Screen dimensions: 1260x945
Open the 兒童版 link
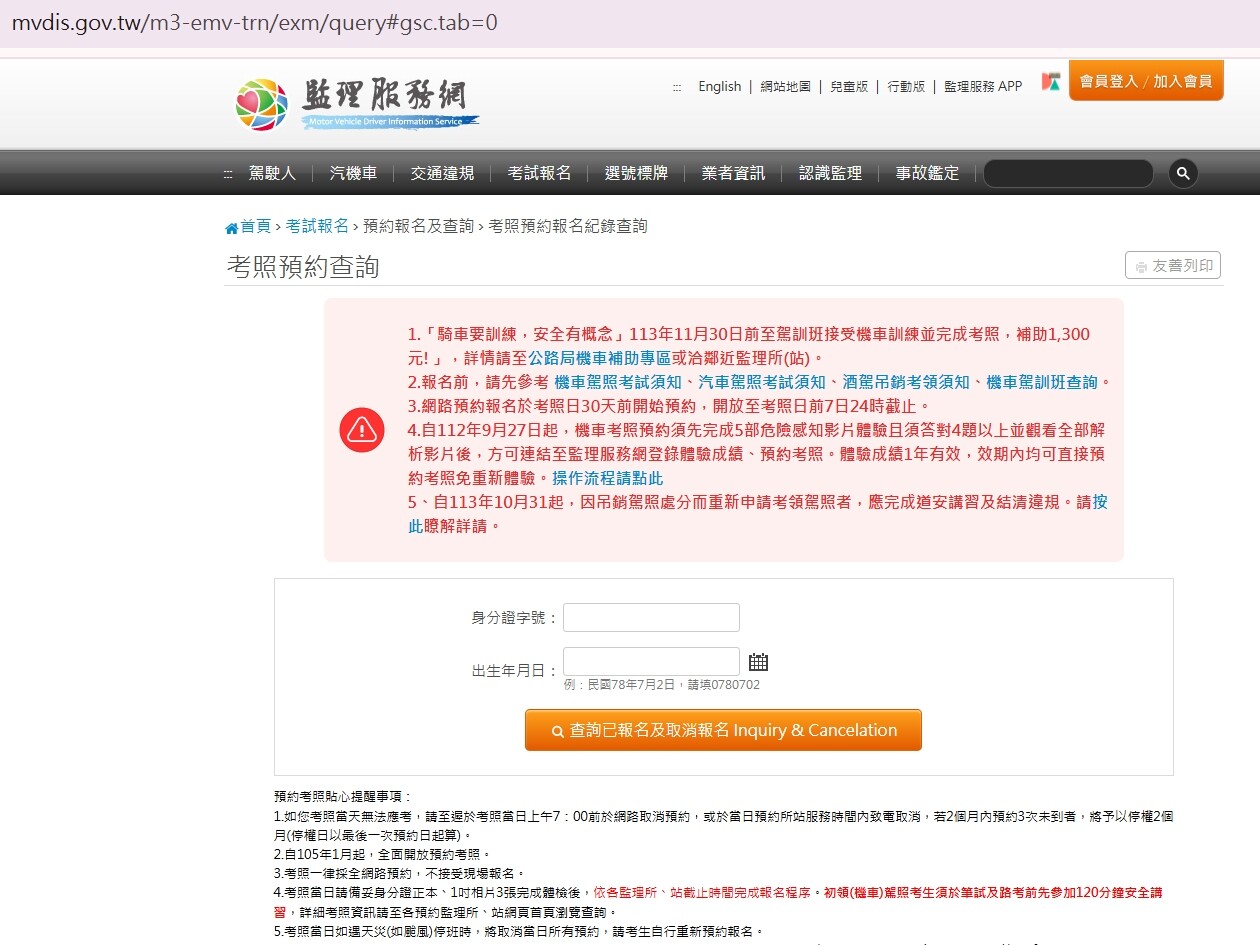click(x=849, y=87)
